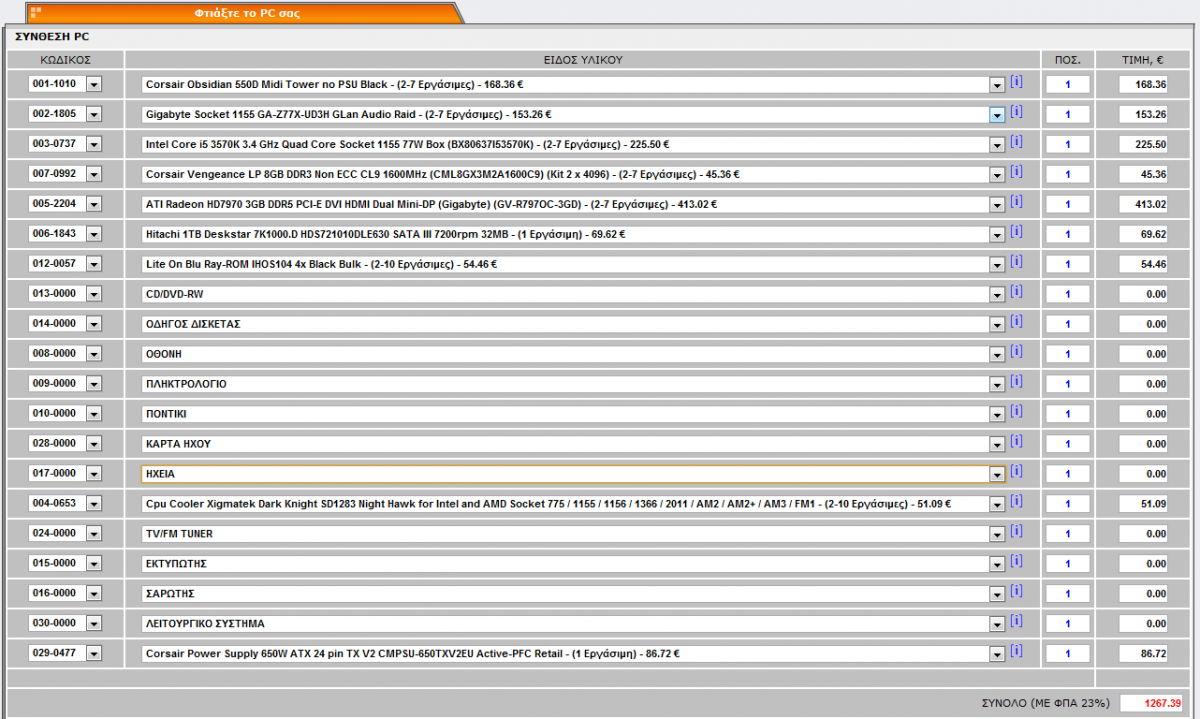Open info icon on TV/FM TUNER row
This screenshot has width=1200, height=719.
[1016, 532]
